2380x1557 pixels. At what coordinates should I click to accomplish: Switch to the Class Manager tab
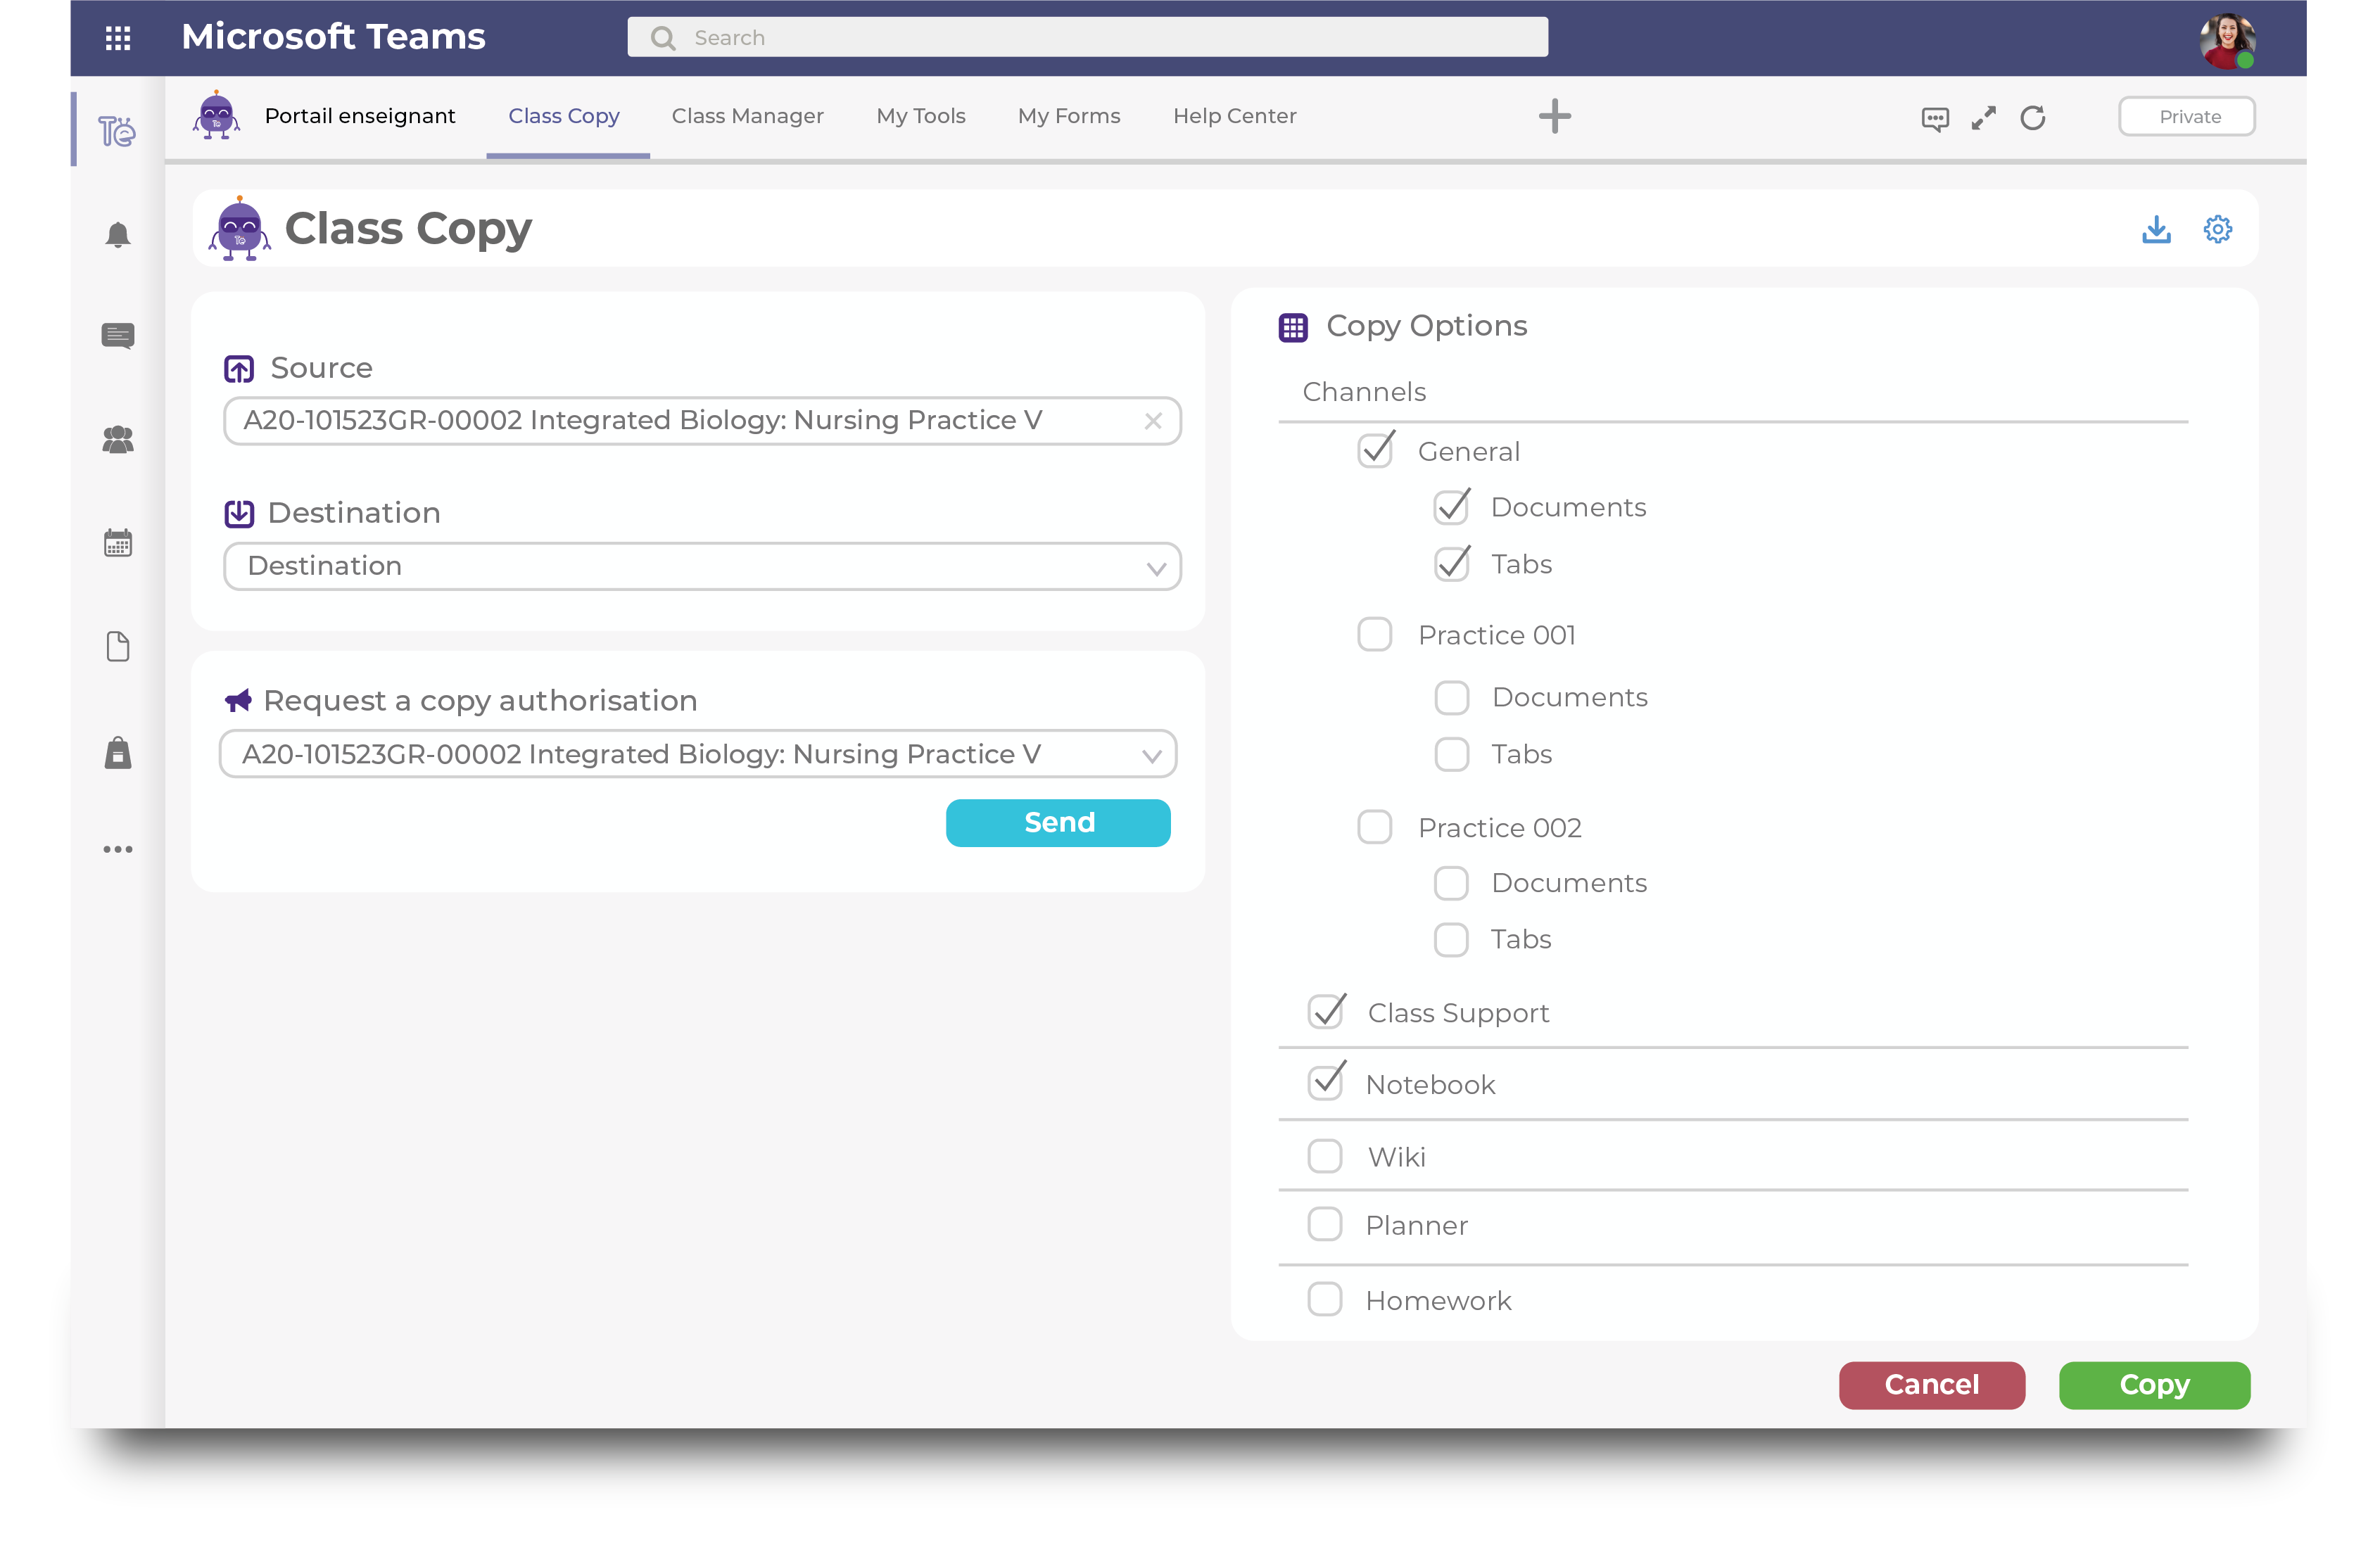point(747,116)
